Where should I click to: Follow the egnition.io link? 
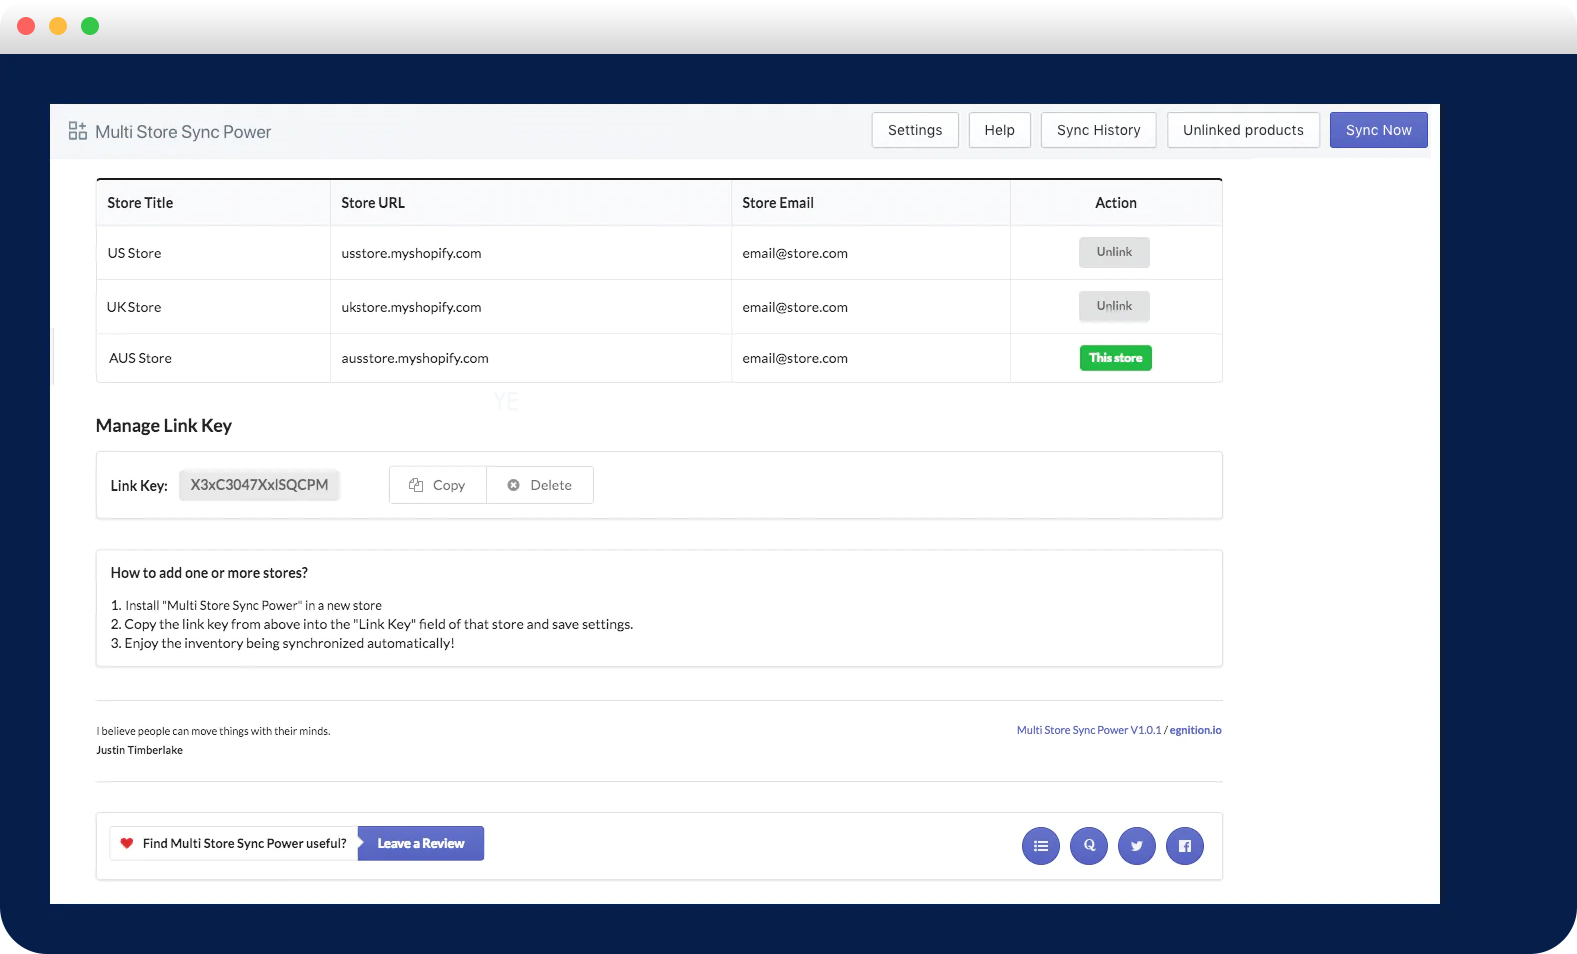(x=1196, y=730)
